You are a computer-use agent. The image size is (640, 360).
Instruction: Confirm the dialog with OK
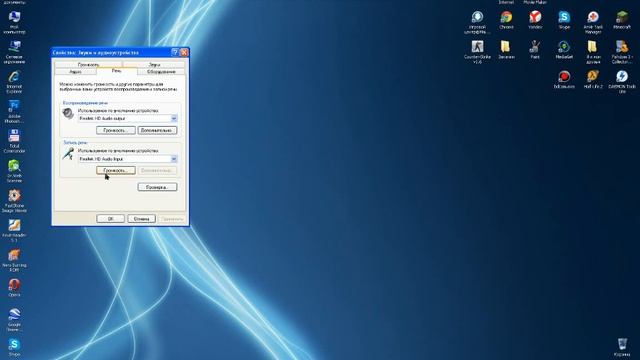point(110,219)
